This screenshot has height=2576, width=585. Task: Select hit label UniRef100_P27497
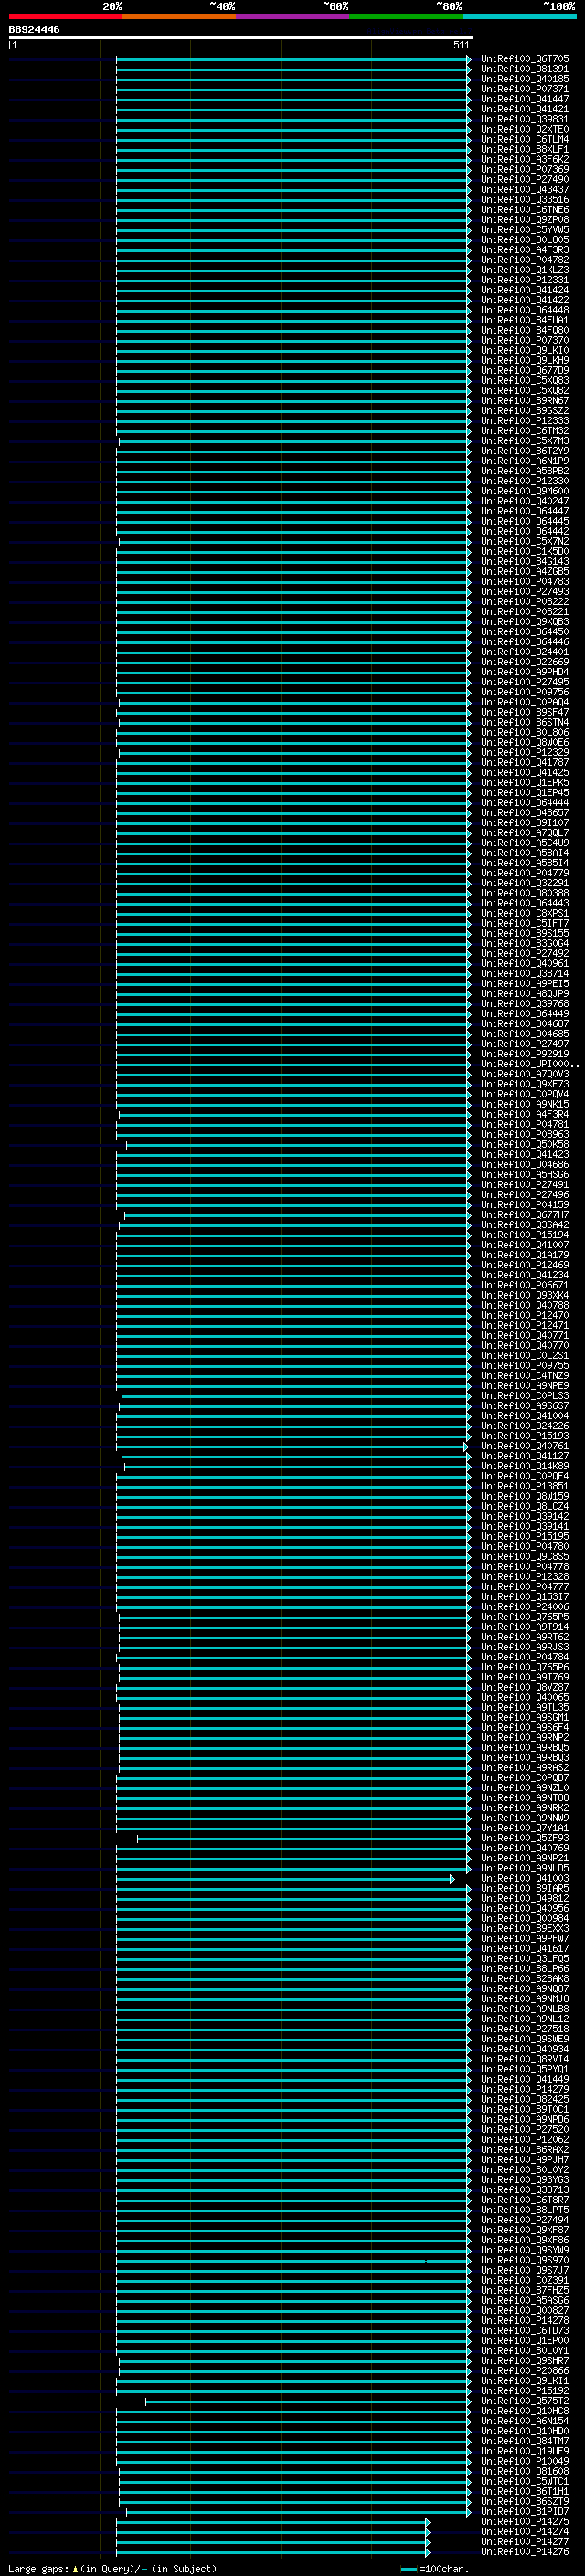(525, 1044)
